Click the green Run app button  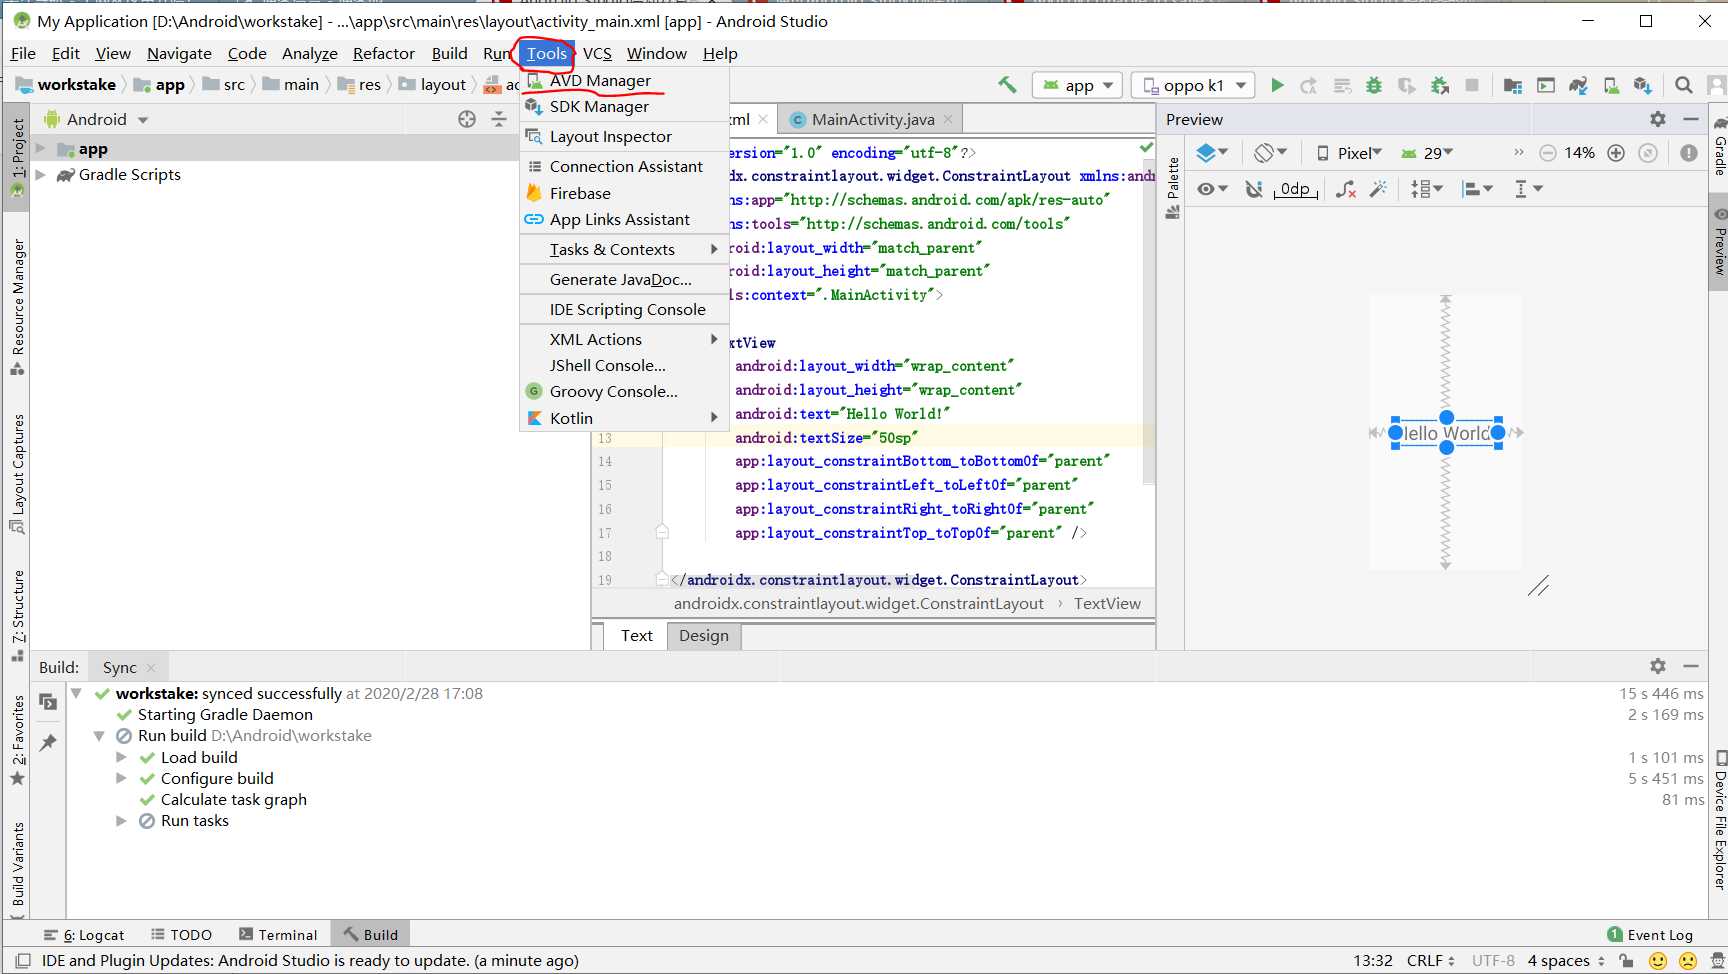tap(1277, 86)
